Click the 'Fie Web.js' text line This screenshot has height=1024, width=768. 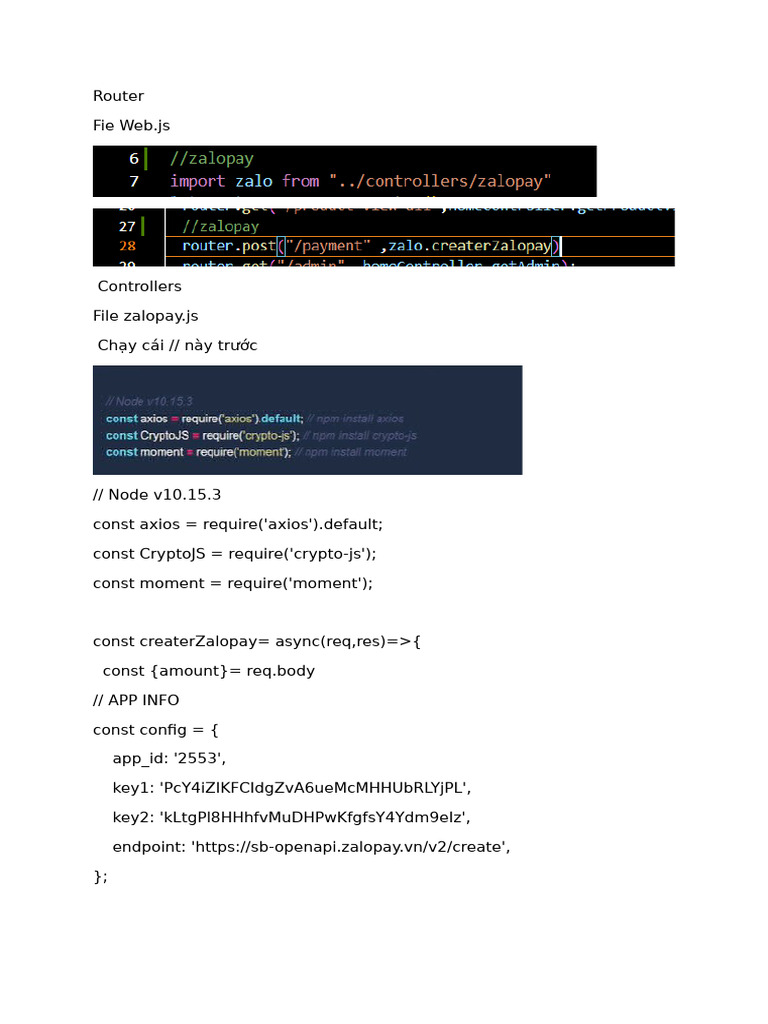coord(131,125)
